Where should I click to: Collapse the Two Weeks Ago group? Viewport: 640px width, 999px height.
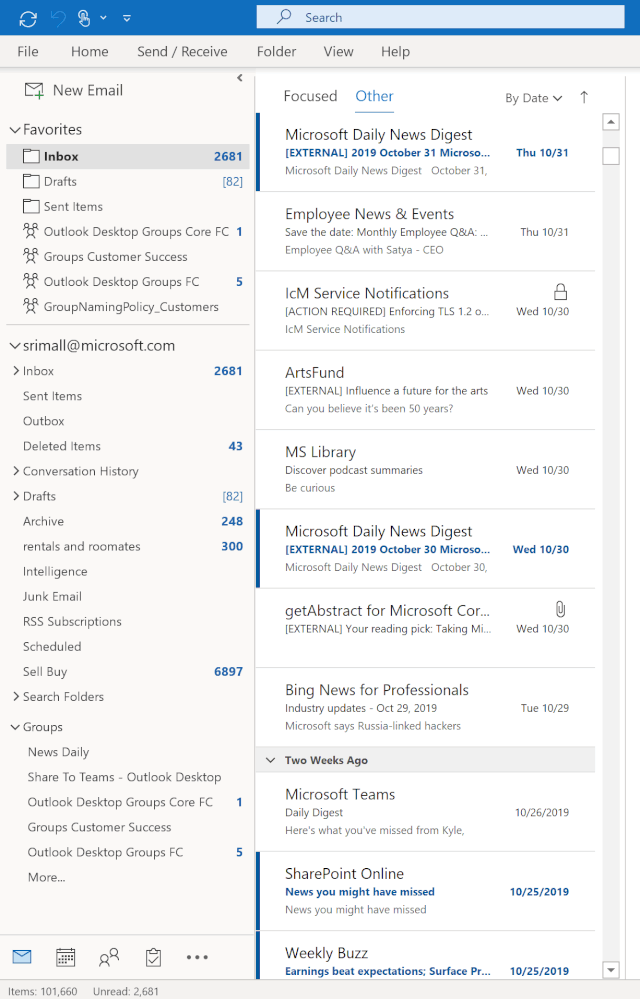pyautogui.click(x=271, y=760)
